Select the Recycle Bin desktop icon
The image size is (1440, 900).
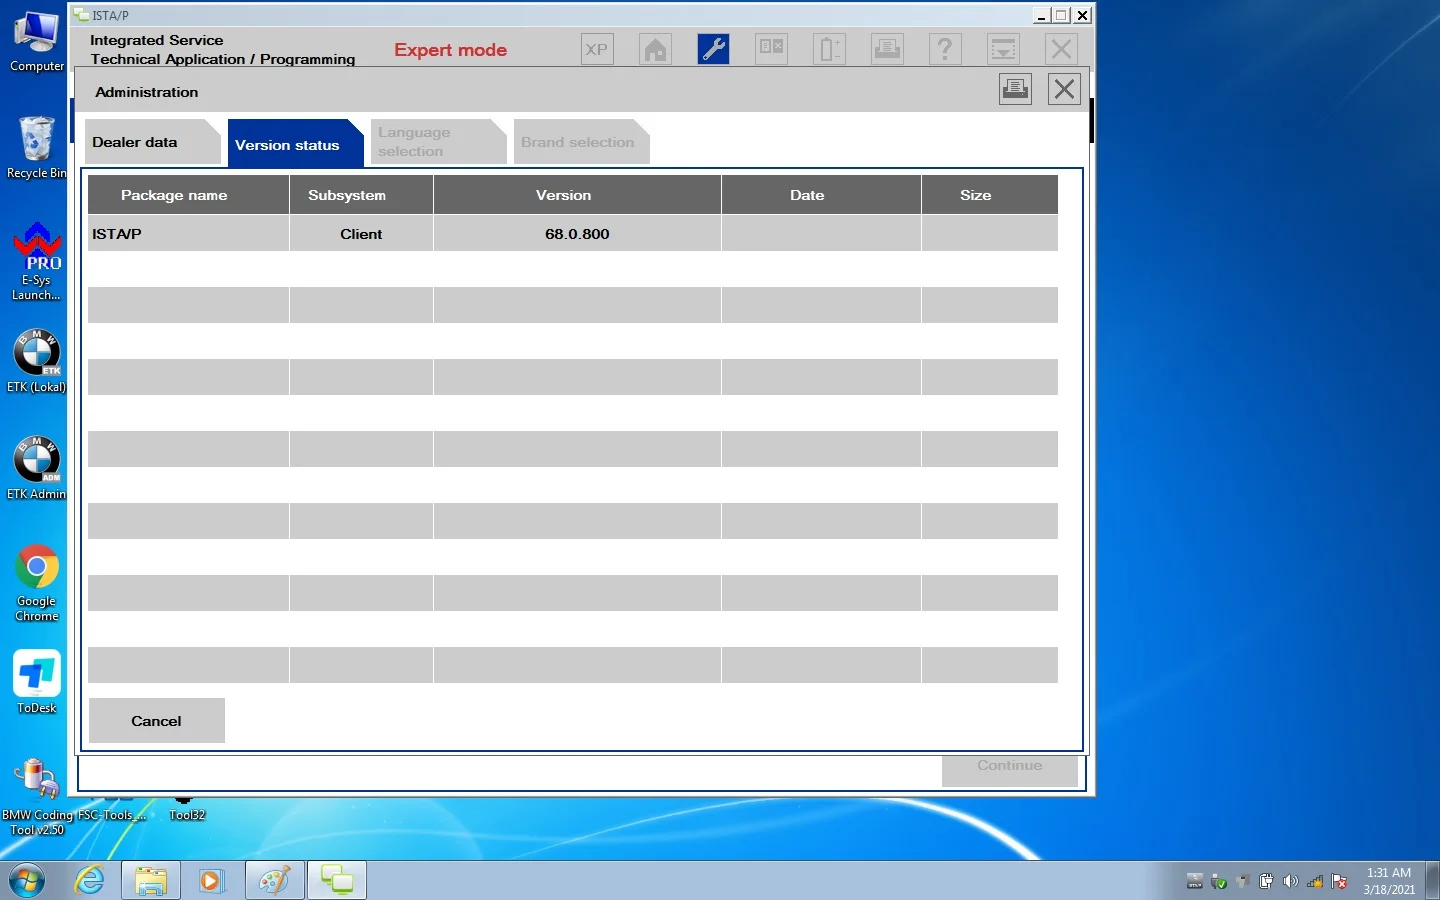pos(37,148)
